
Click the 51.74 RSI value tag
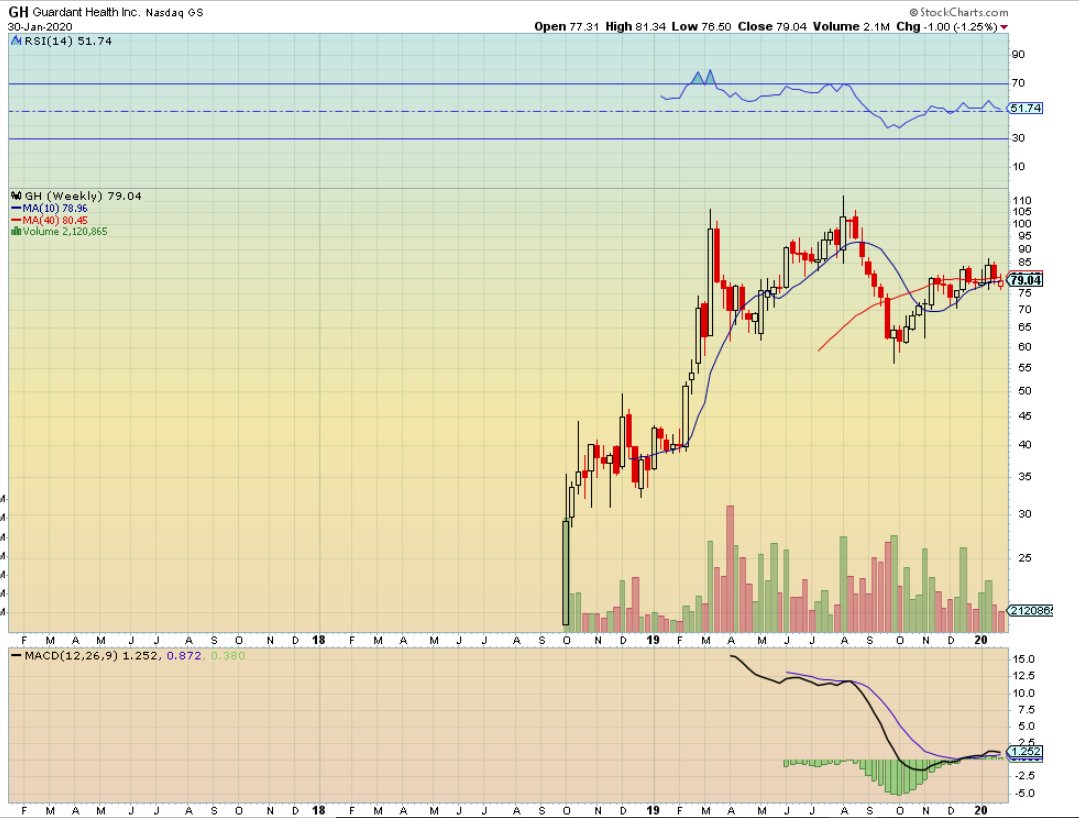pyautogui.click(x=1025, y=108)
